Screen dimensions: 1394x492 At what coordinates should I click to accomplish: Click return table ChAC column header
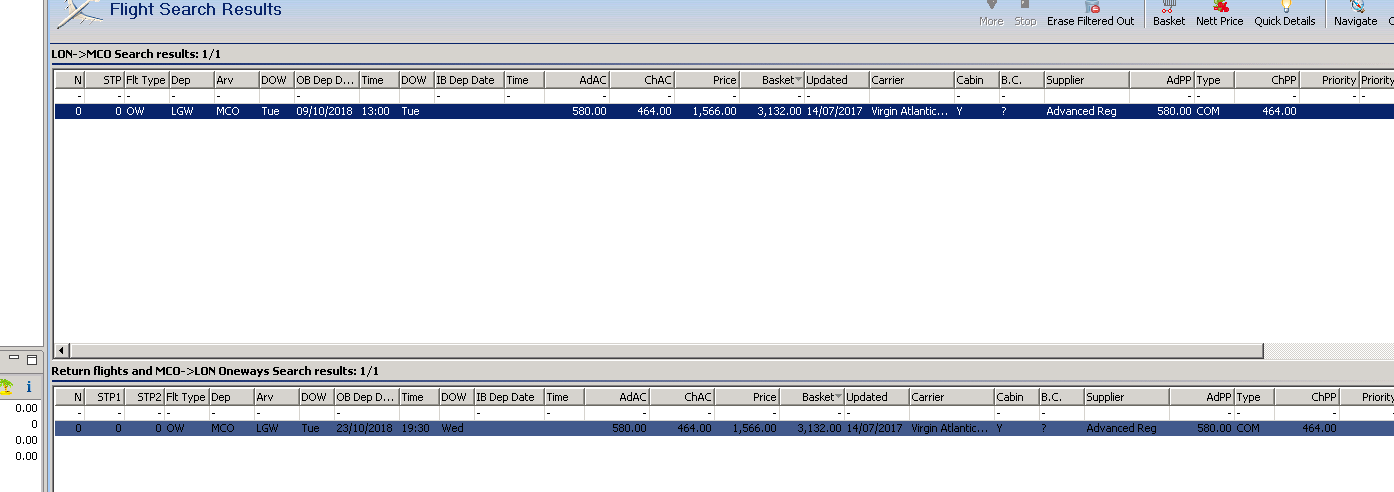(x=683, y=397)
